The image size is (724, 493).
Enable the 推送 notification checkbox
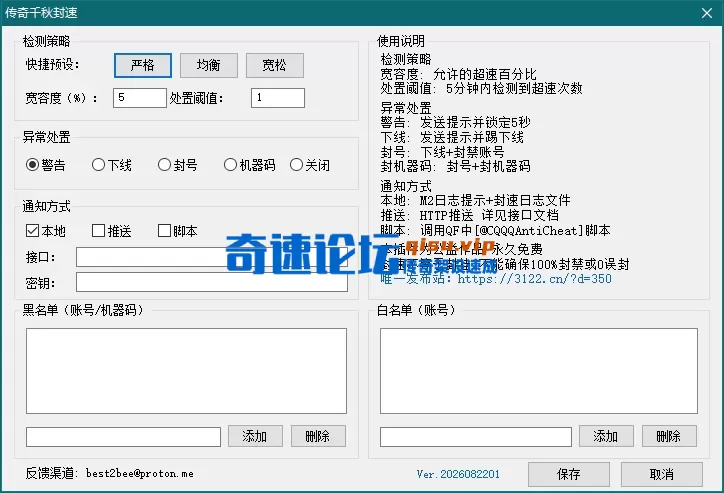[112, 231]
